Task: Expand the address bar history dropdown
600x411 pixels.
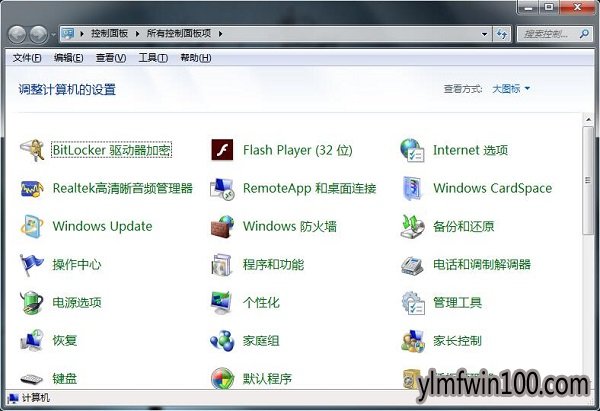Action: click(484, 34)
